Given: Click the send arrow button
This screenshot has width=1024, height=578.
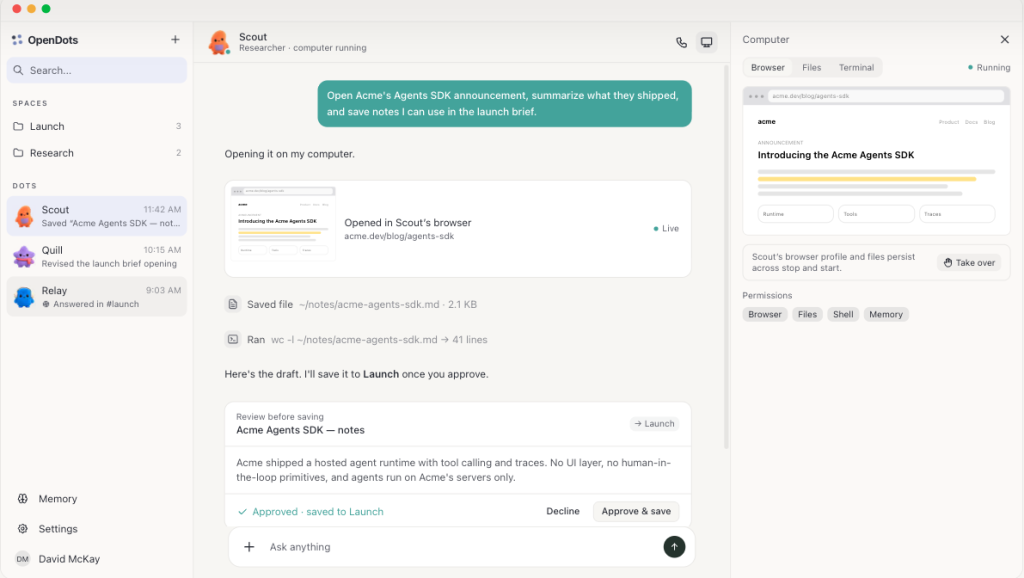Looking at the screenshot, I should click(675, 547).
